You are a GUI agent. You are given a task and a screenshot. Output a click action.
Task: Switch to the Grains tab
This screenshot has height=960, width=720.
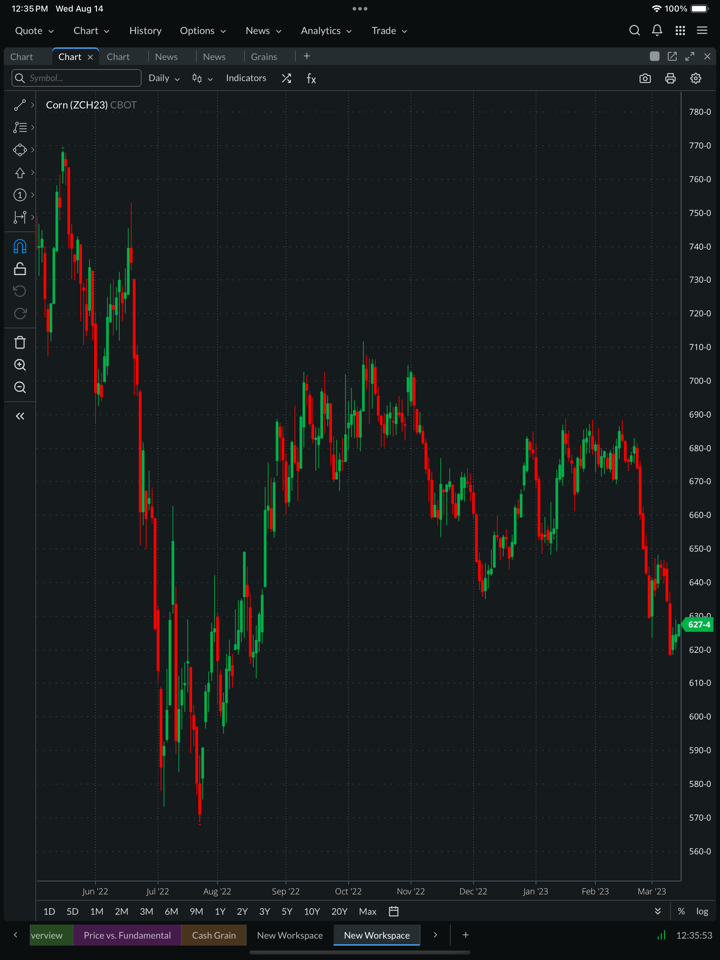264,57
